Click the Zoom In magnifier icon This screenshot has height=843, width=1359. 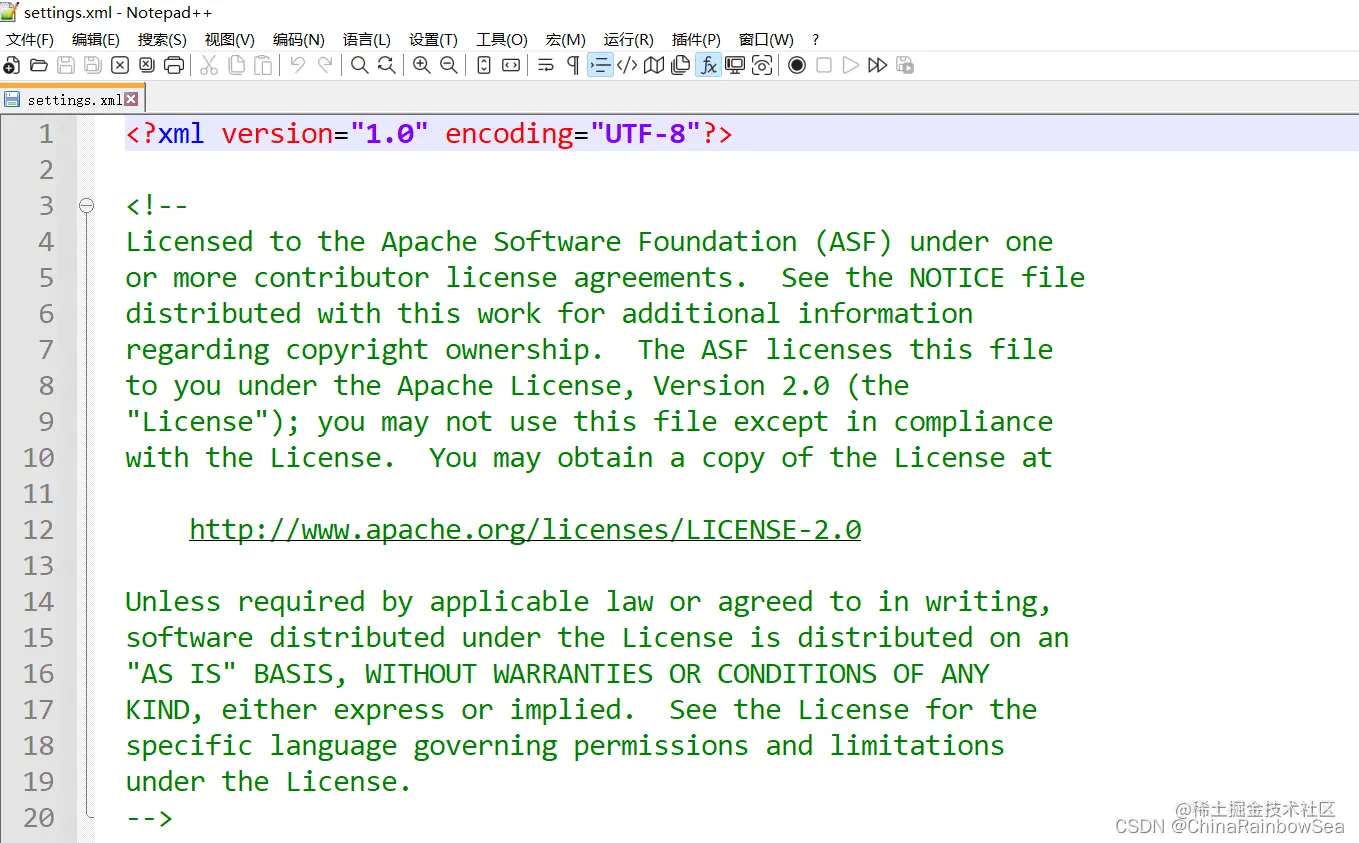(x=421, y=65)
